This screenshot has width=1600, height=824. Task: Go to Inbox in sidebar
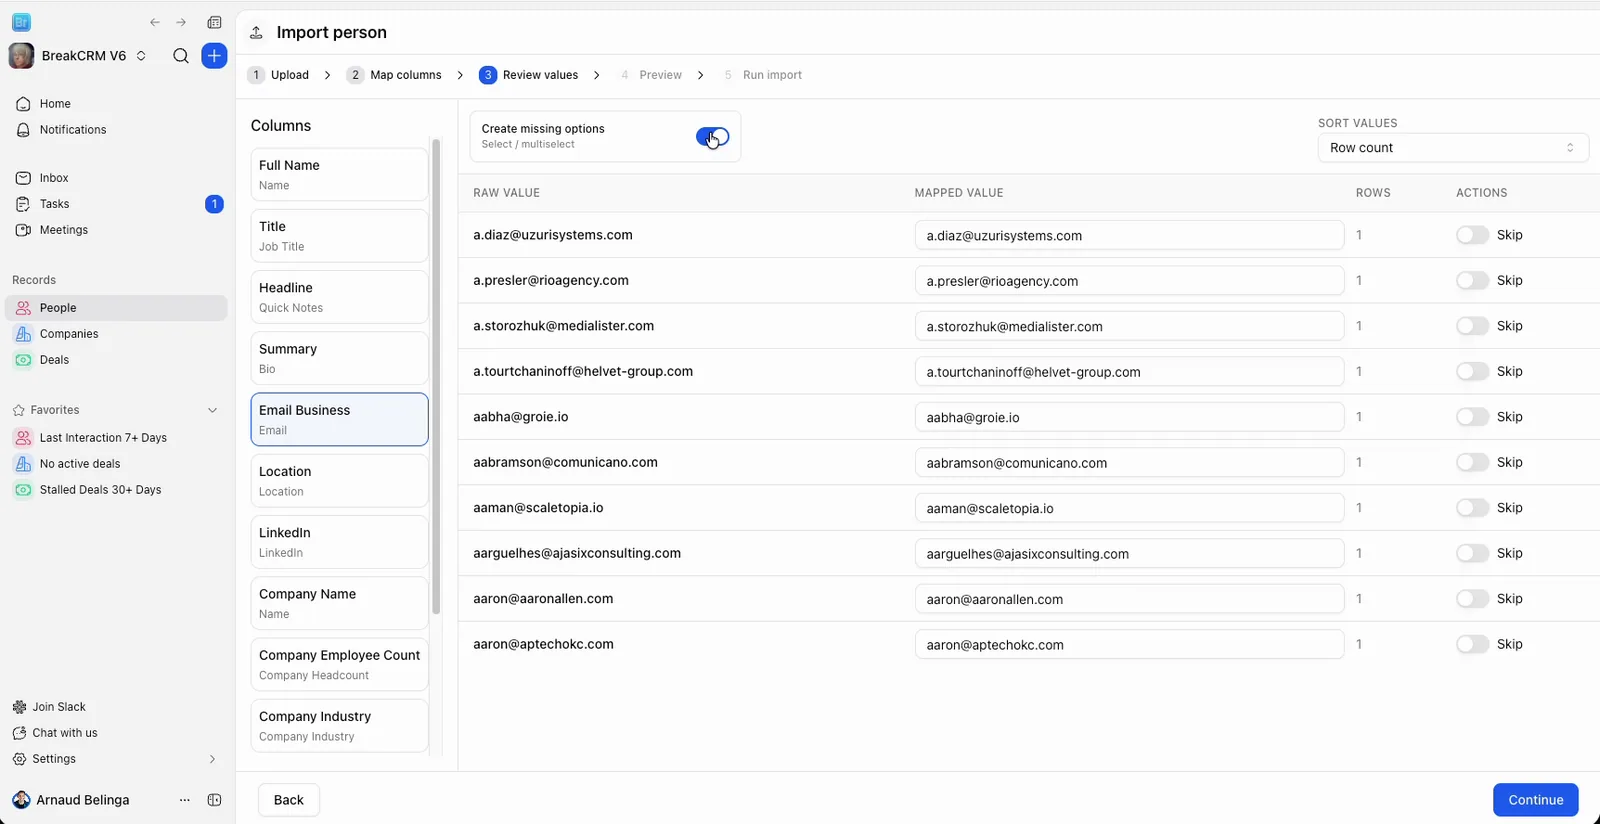[116, 178]
